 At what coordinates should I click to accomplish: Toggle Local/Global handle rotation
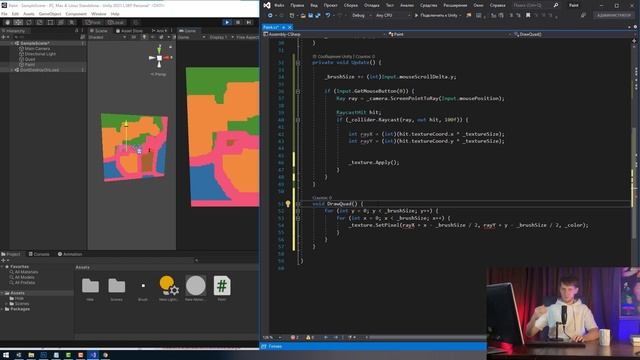point(116,22)
